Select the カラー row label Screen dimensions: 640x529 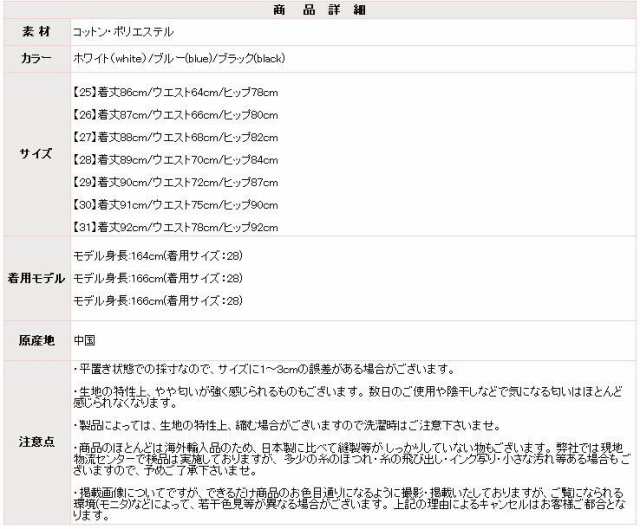(x=36, y=59)
